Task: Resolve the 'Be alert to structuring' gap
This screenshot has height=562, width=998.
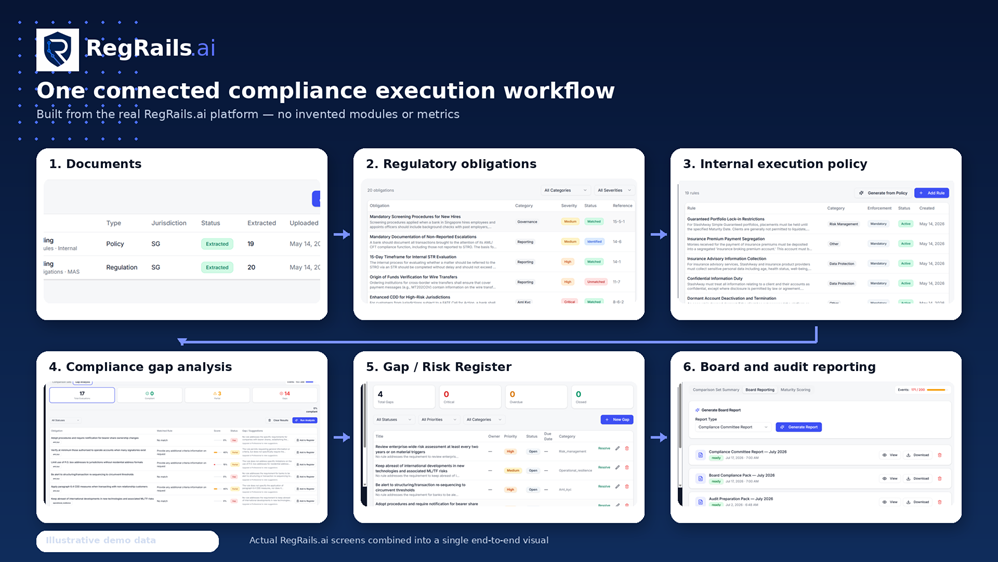Action: (x=604, y=486)
